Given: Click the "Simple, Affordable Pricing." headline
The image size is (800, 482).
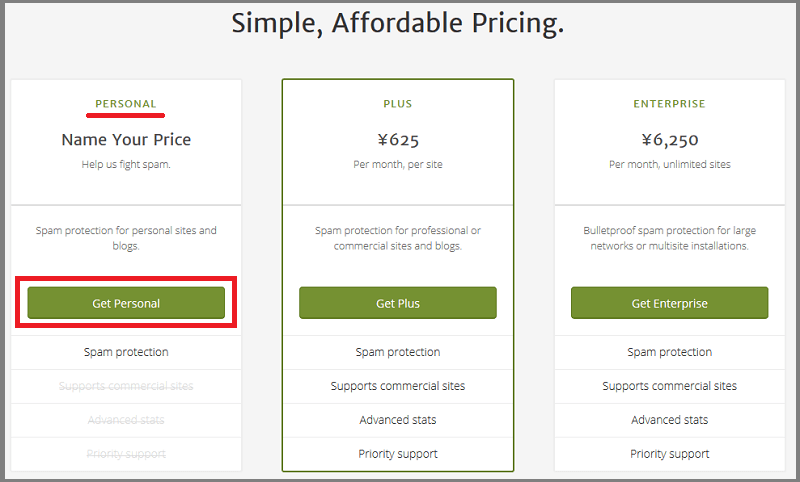Looking at the screenshot, I should (x=398, y=24).
